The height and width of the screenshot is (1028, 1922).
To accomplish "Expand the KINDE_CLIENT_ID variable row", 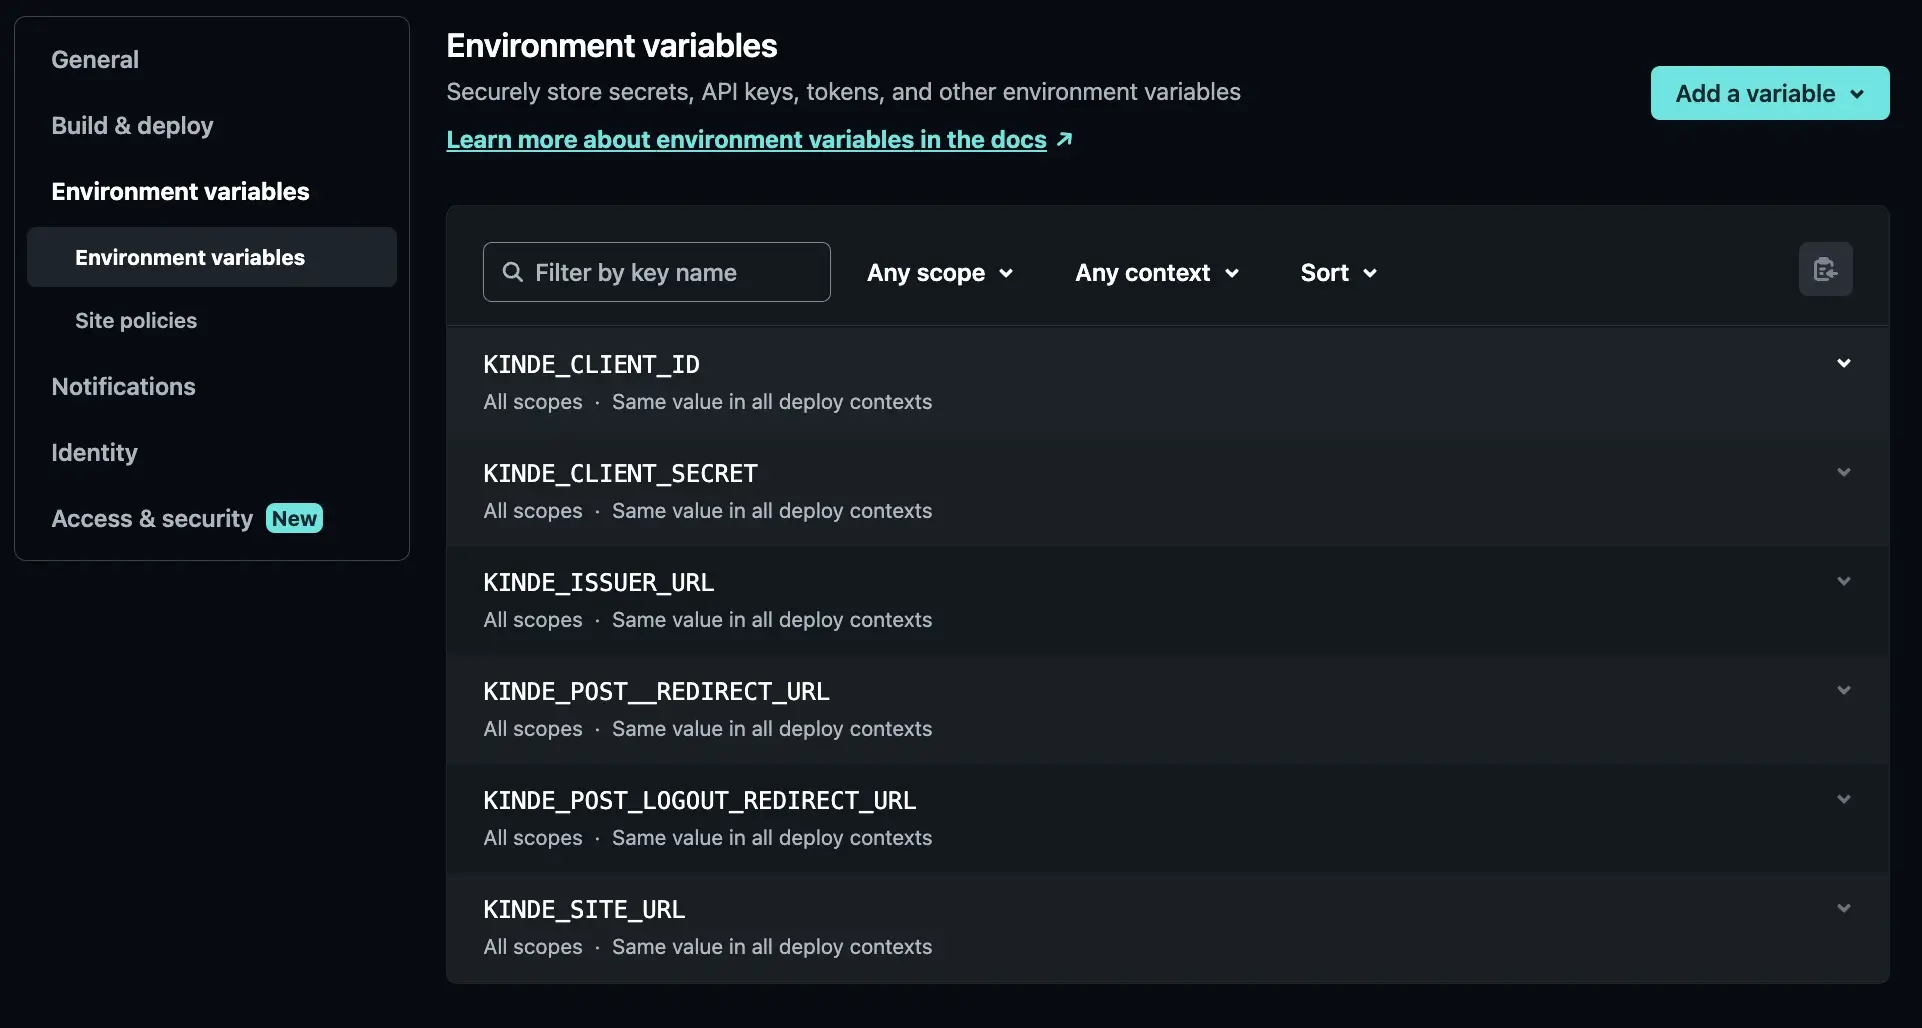I will click(x=1844, y=363).
